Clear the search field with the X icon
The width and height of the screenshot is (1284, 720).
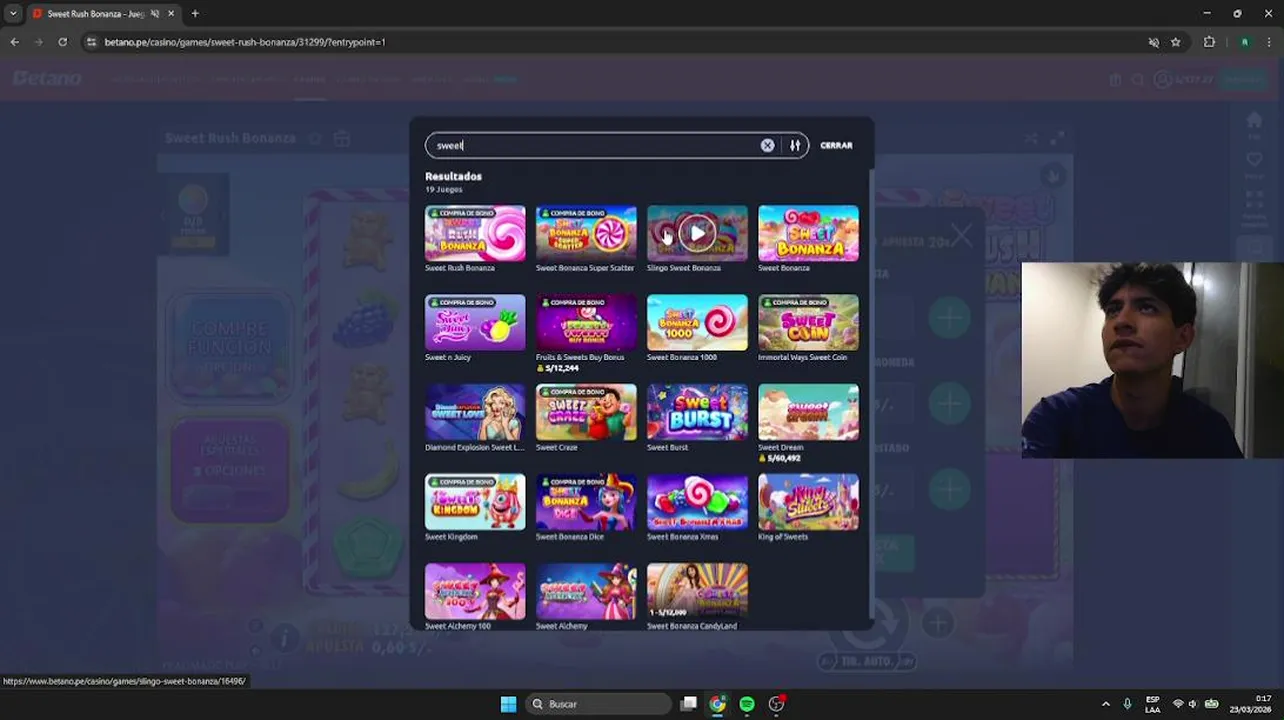767,145
